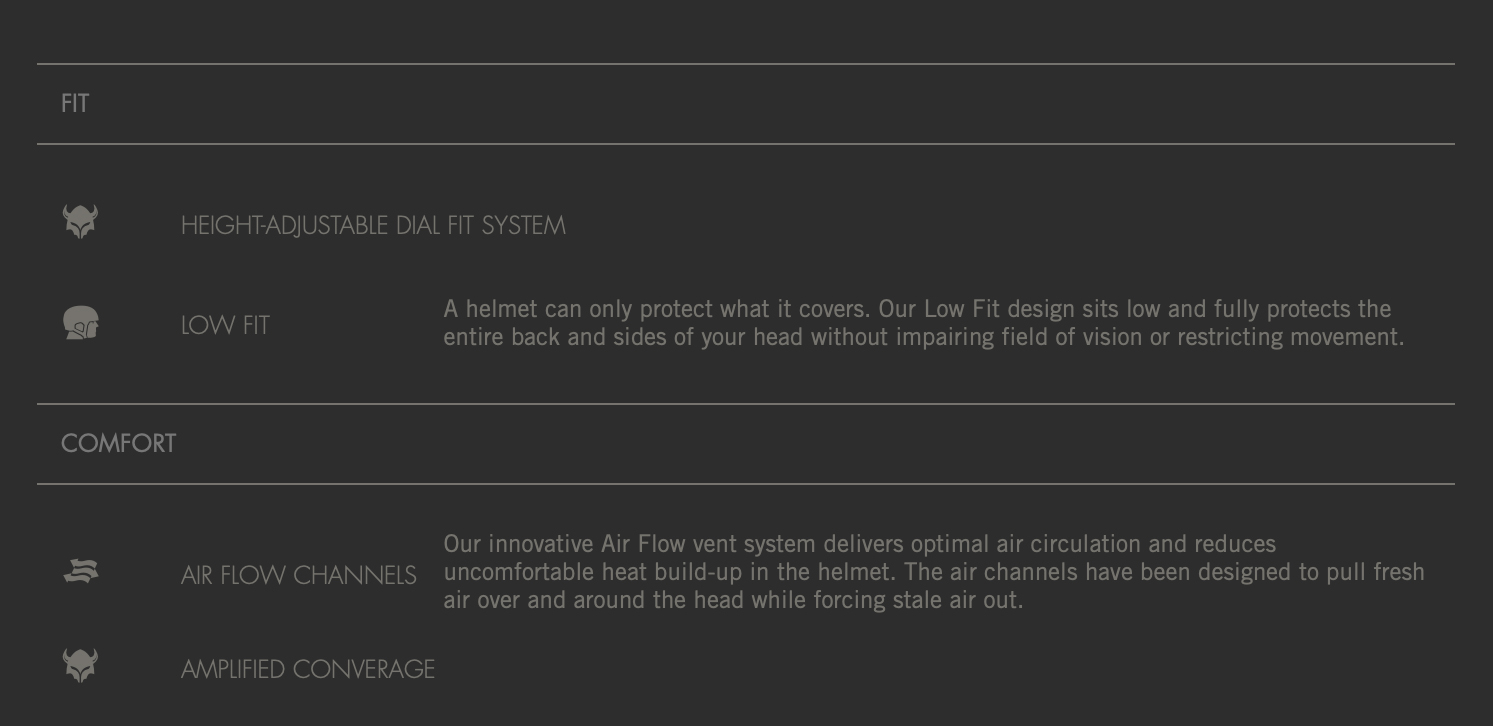Select the Low Fit feature label

pos(225,325)
